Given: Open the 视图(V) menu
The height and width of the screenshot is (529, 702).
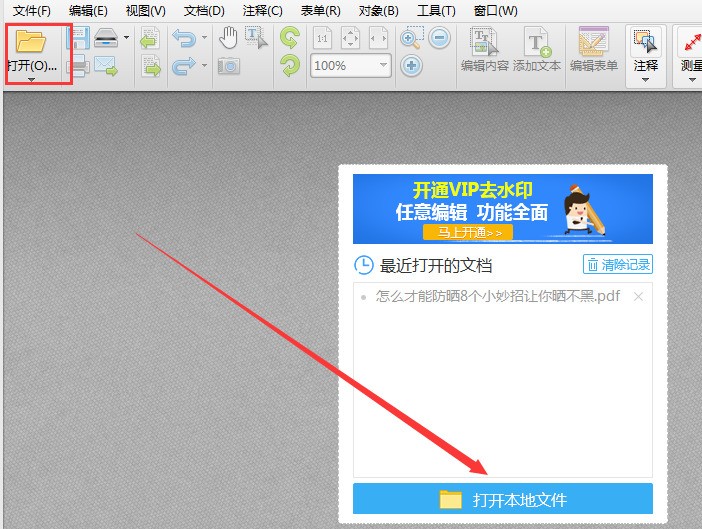Looking at the screenshot, I should pyautogui.click(x=146, y=11).
